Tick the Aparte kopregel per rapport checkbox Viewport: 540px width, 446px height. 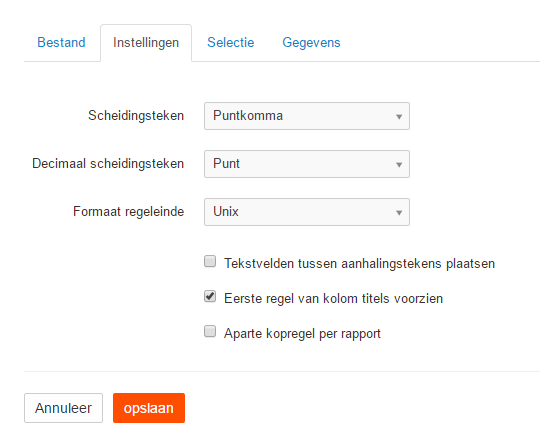tap(210, 331)
